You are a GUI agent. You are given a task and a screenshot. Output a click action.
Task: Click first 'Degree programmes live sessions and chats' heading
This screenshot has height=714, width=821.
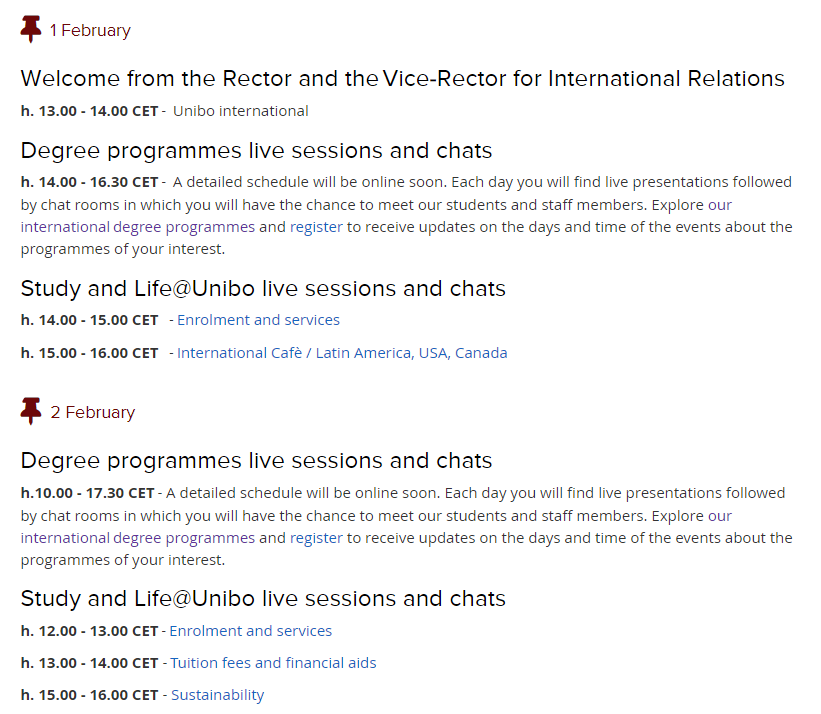256,151
